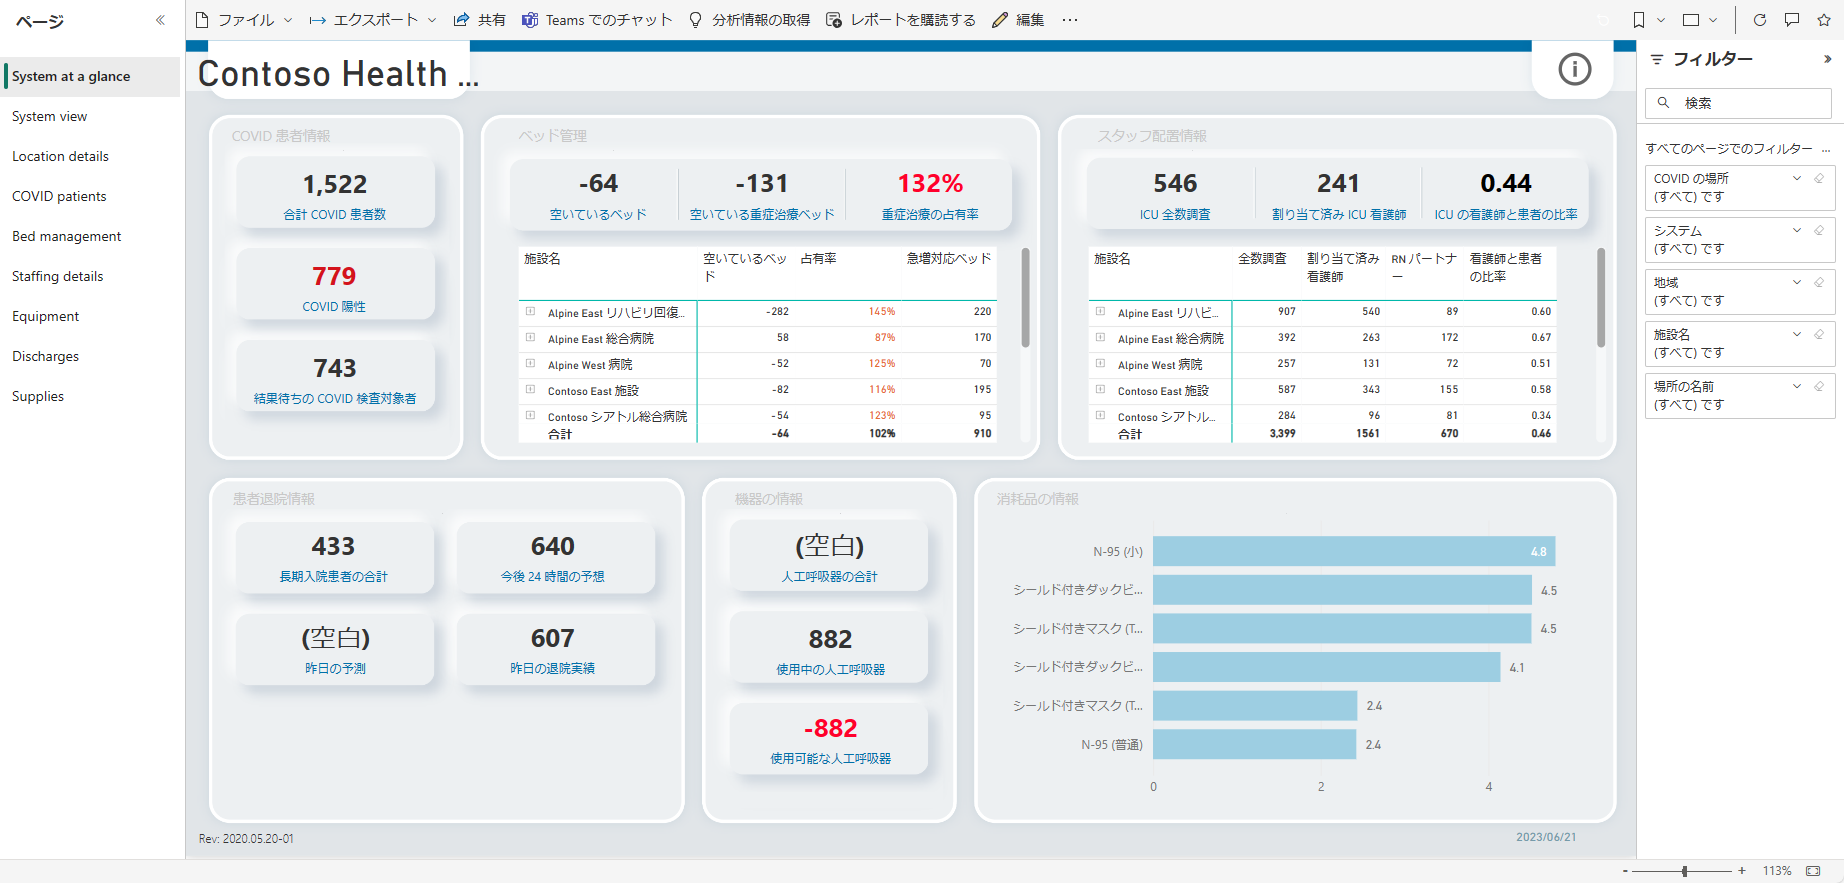The height and width of the screenshot is (883, 1844).
Task: Expand Contoso シアトル総合病院 row in bed table
Action: [530, 415]
